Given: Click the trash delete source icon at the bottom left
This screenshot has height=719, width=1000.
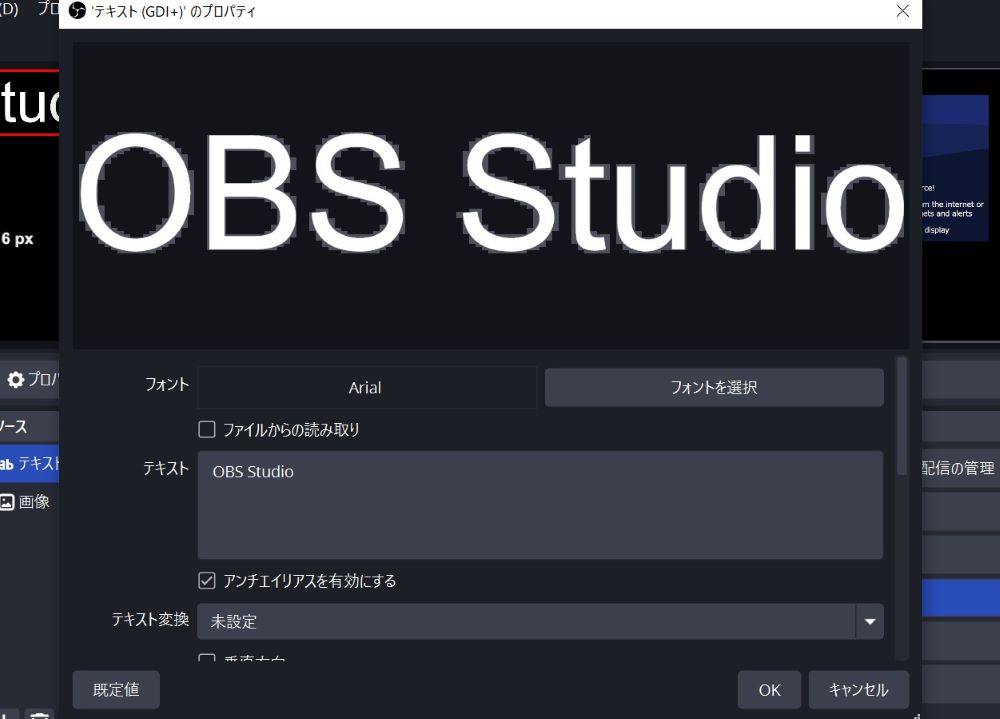Looking at the screenshot, I should (40, 715).
